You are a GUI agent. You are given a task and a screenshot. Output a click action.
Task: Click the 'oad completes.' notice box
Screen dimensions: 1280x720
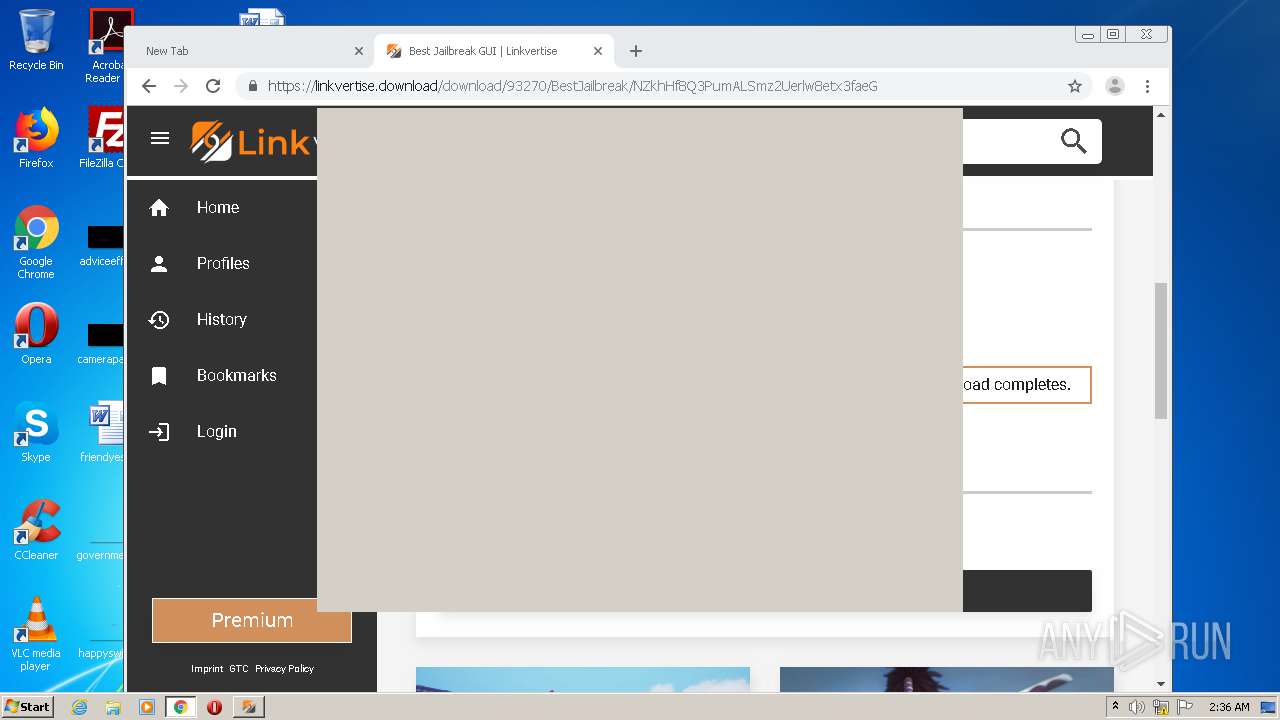pos(1027,385)
